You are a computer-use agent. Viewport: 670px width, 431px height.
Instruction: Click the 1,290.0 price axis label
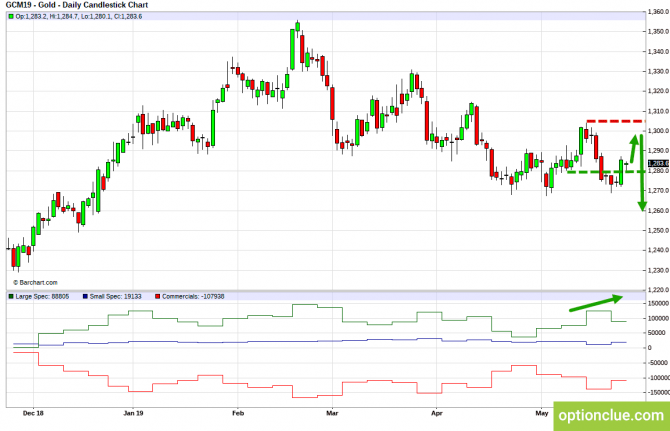click(x=658, y=151)
